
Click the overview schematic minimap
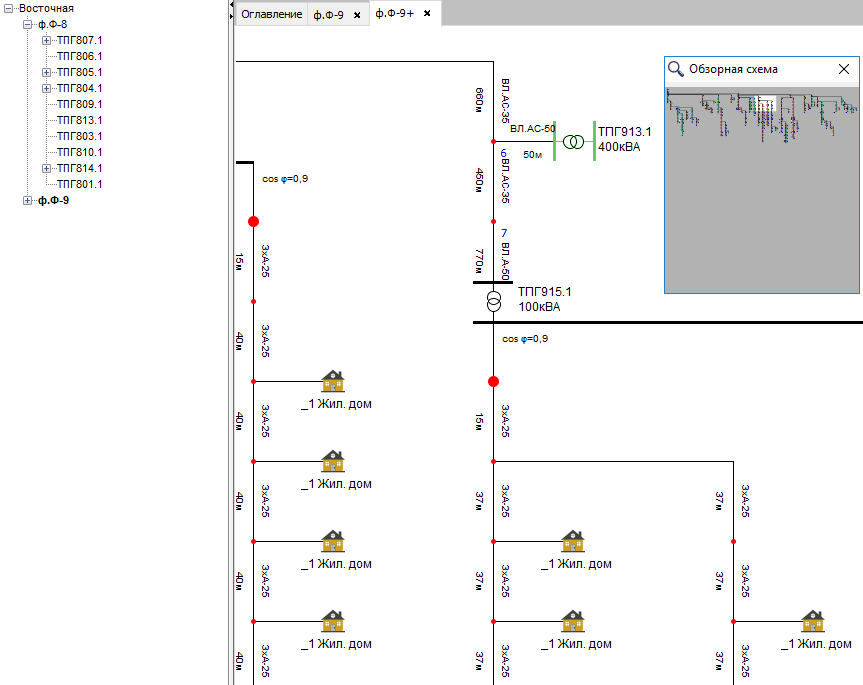(762, 190)
